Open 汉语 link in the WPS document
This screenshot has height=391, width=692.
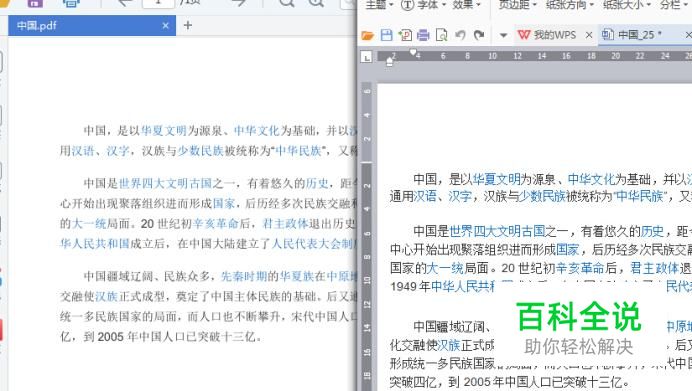click(x=425, y=196)
